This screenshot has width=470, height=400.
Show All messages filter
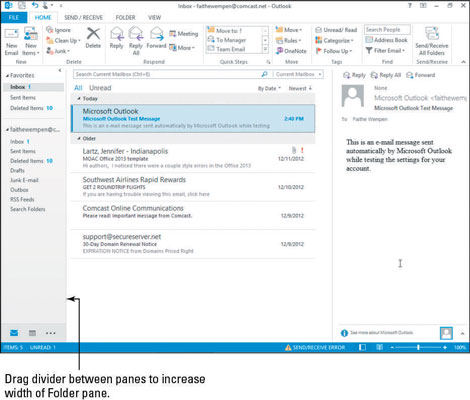tap(78, 88)
